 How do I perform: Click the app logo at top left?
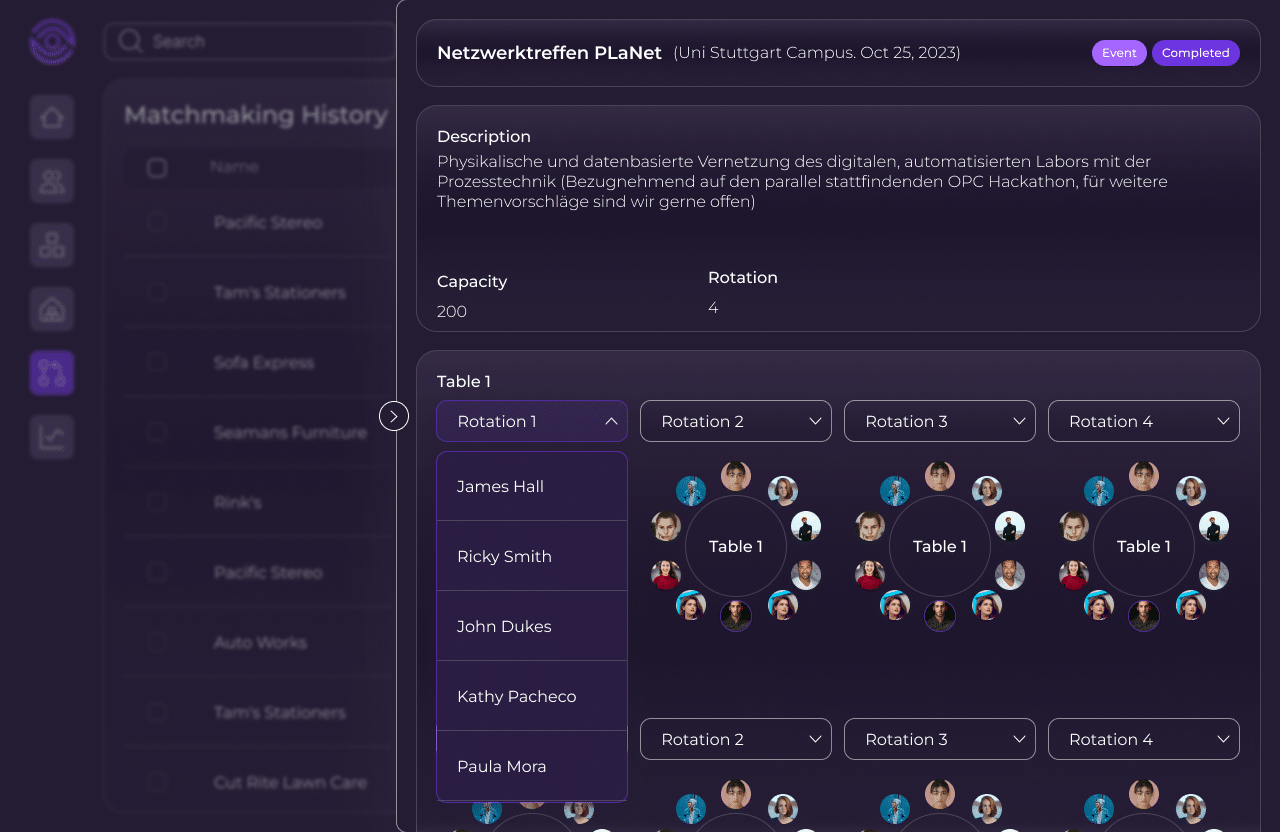pyautogui.click(x=52, y=42)
